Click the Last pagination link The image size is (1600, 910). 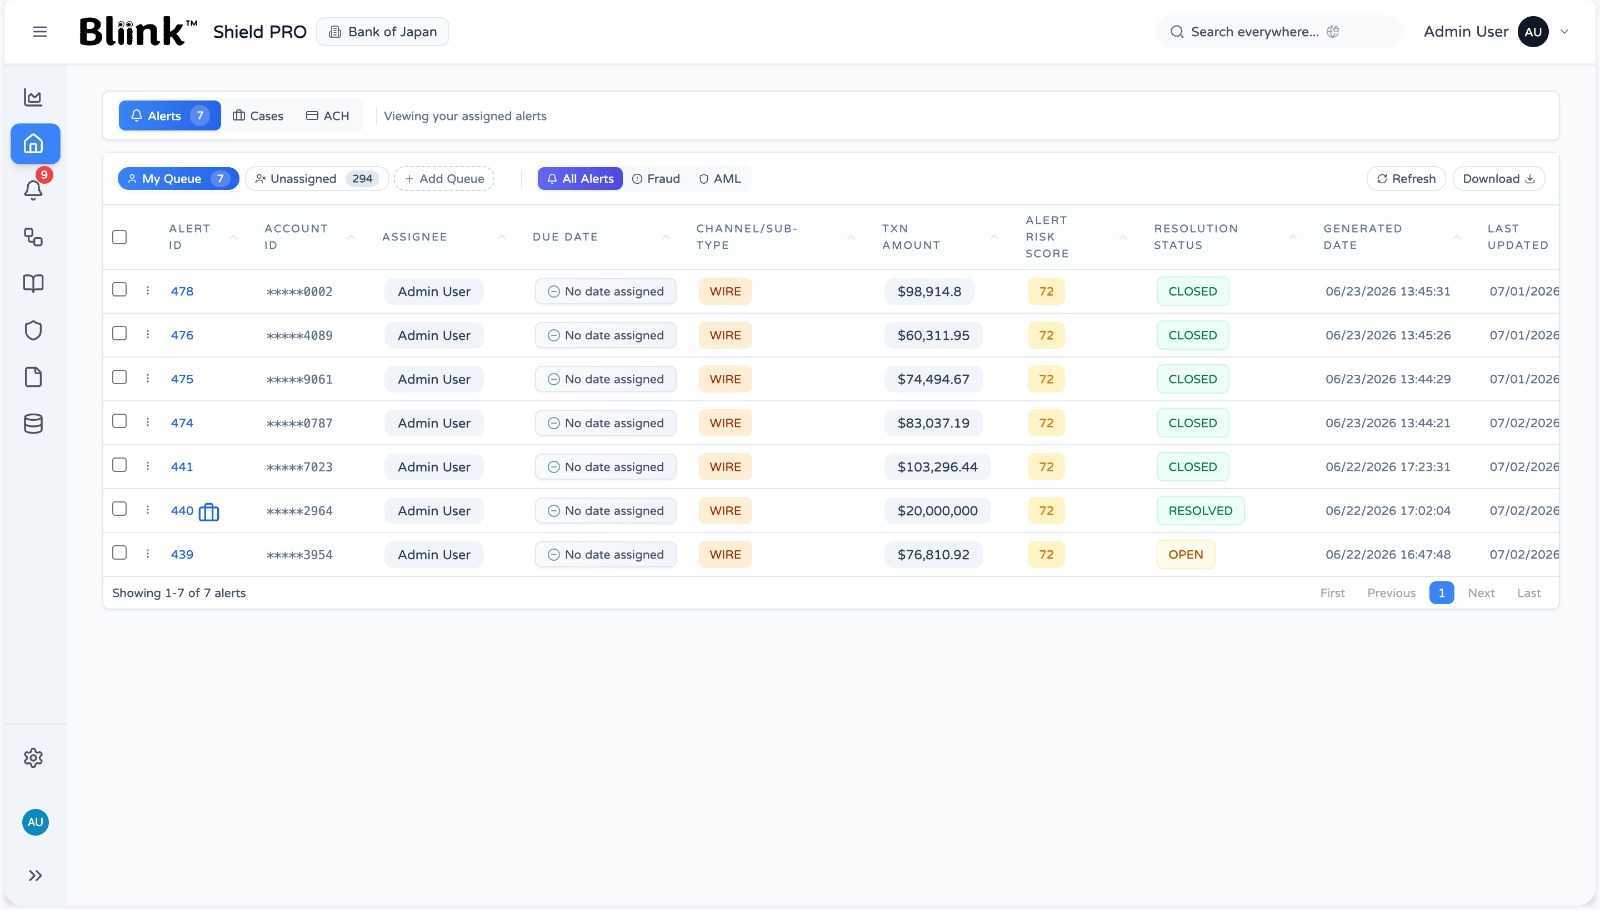[1529, 593]
